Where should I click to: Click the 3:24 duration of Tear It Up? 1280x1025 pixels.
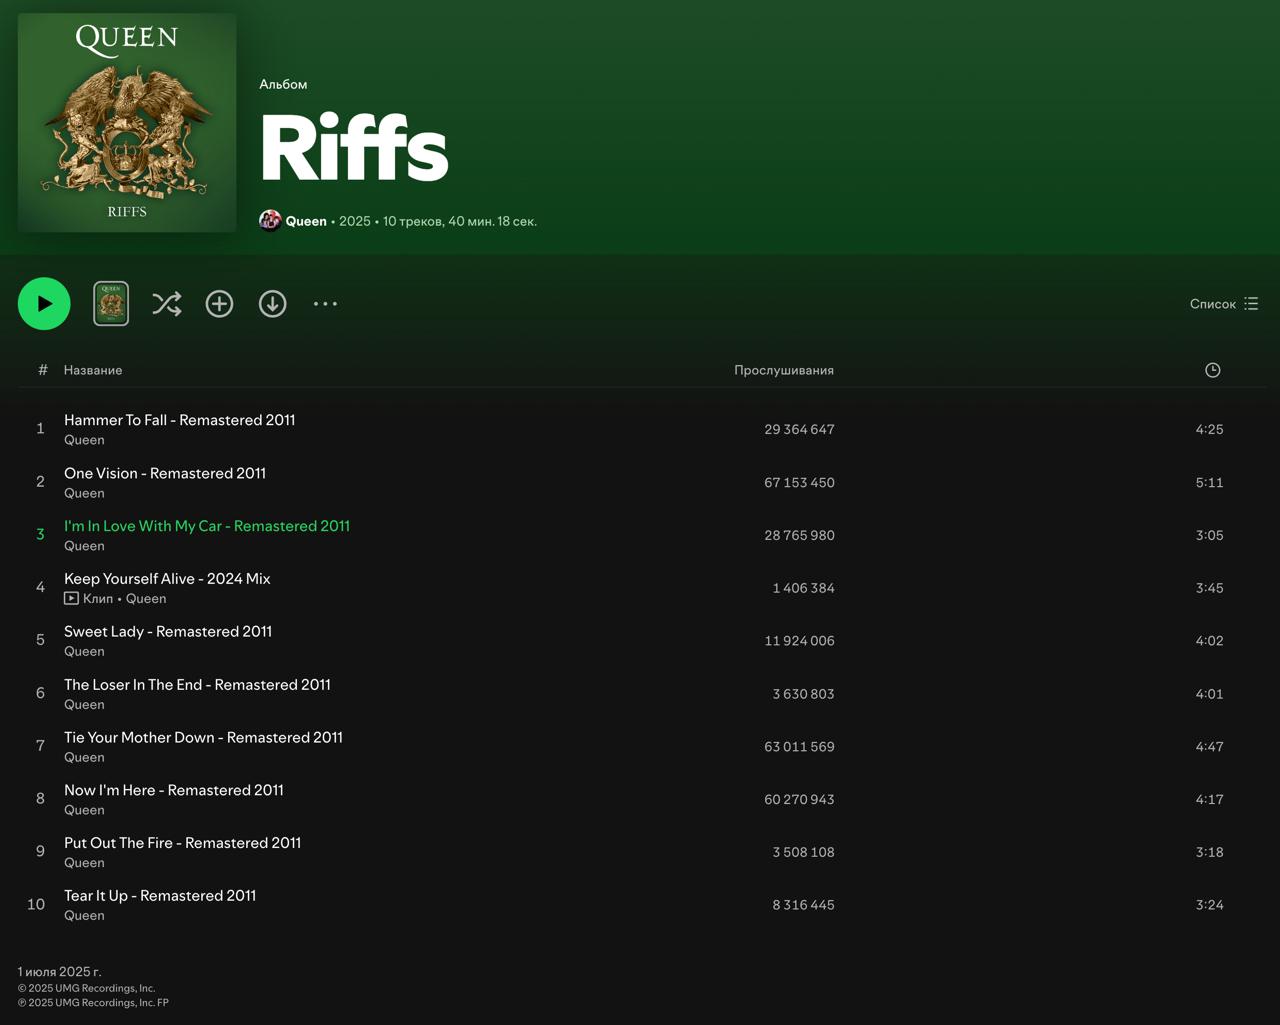pyautogui.click(x=1209, y=905)
